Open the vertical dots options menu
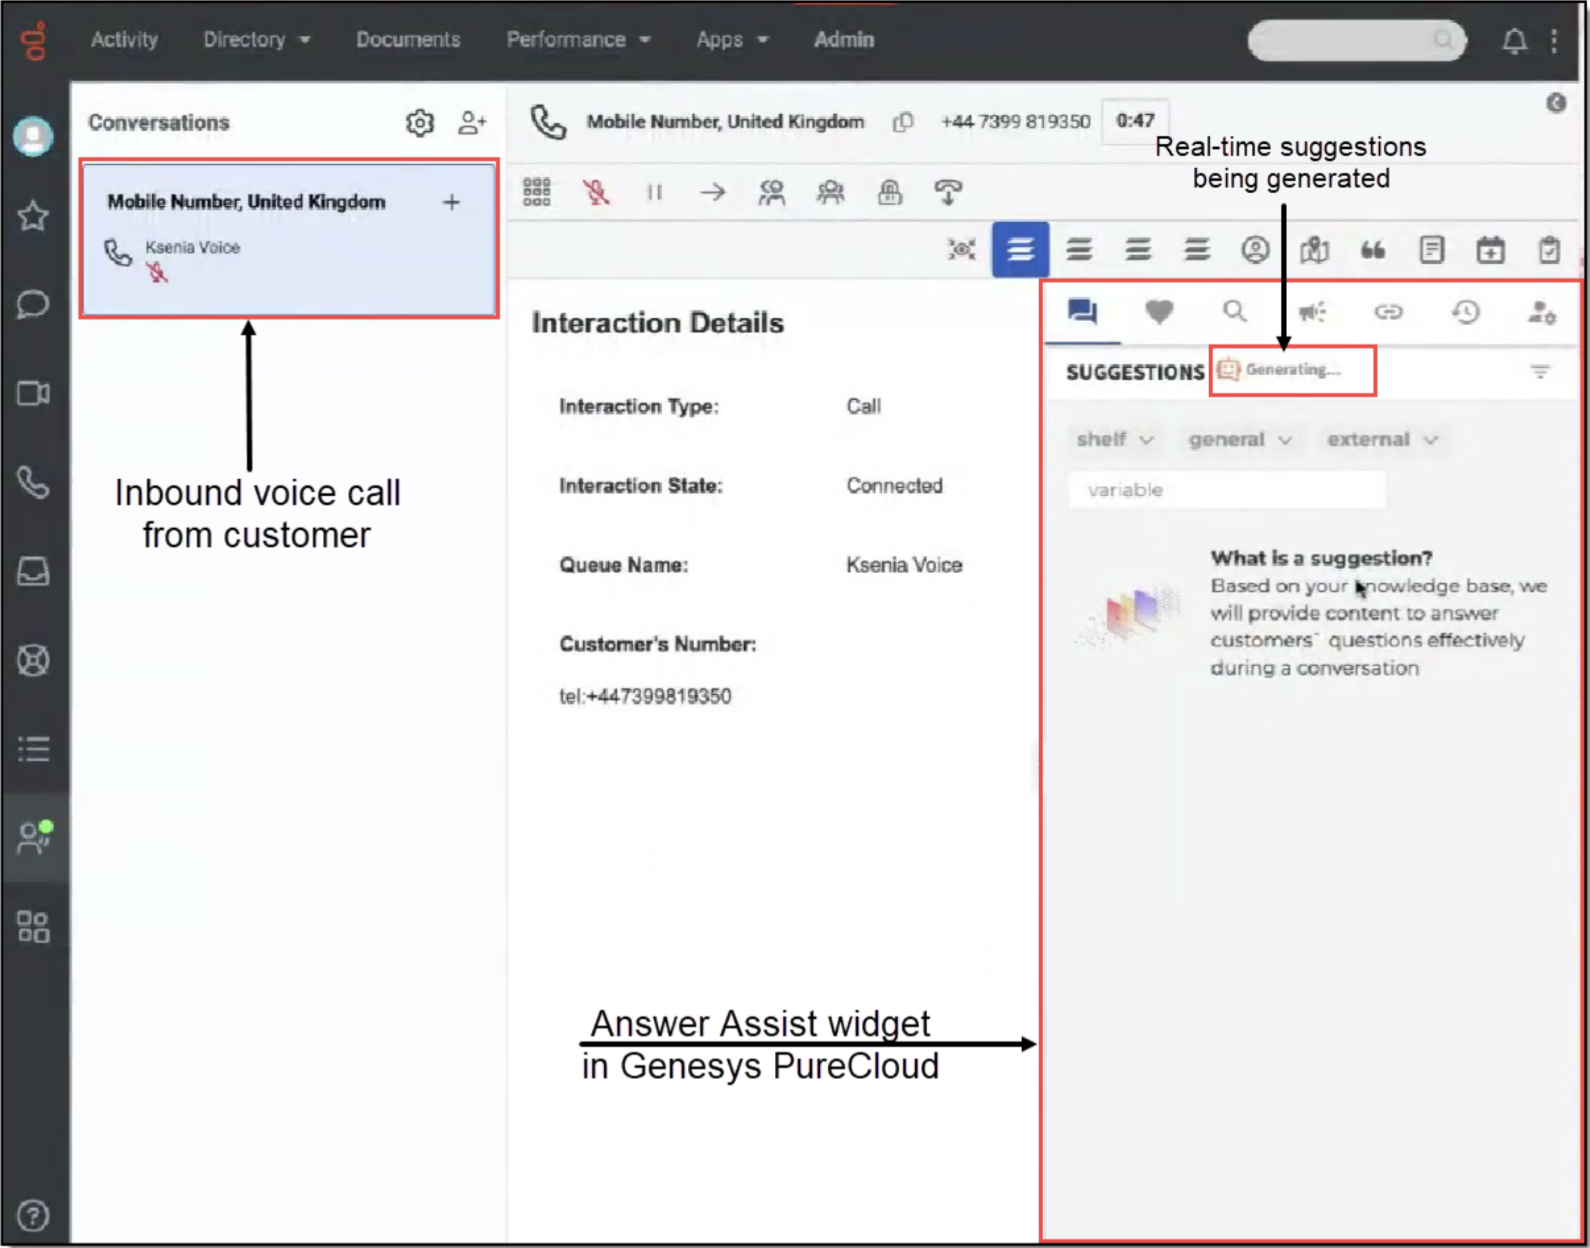1590x1248 pixels. pyautogui.click(x=1554, y=41)
